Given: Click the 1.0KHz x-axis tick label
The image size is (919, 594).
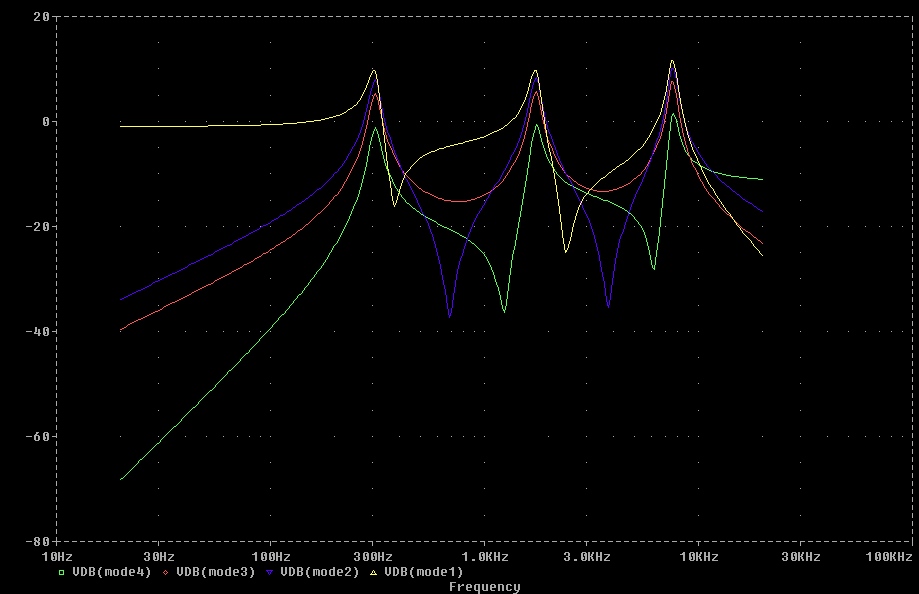Looking at the screenshot, I should [484, 556].
